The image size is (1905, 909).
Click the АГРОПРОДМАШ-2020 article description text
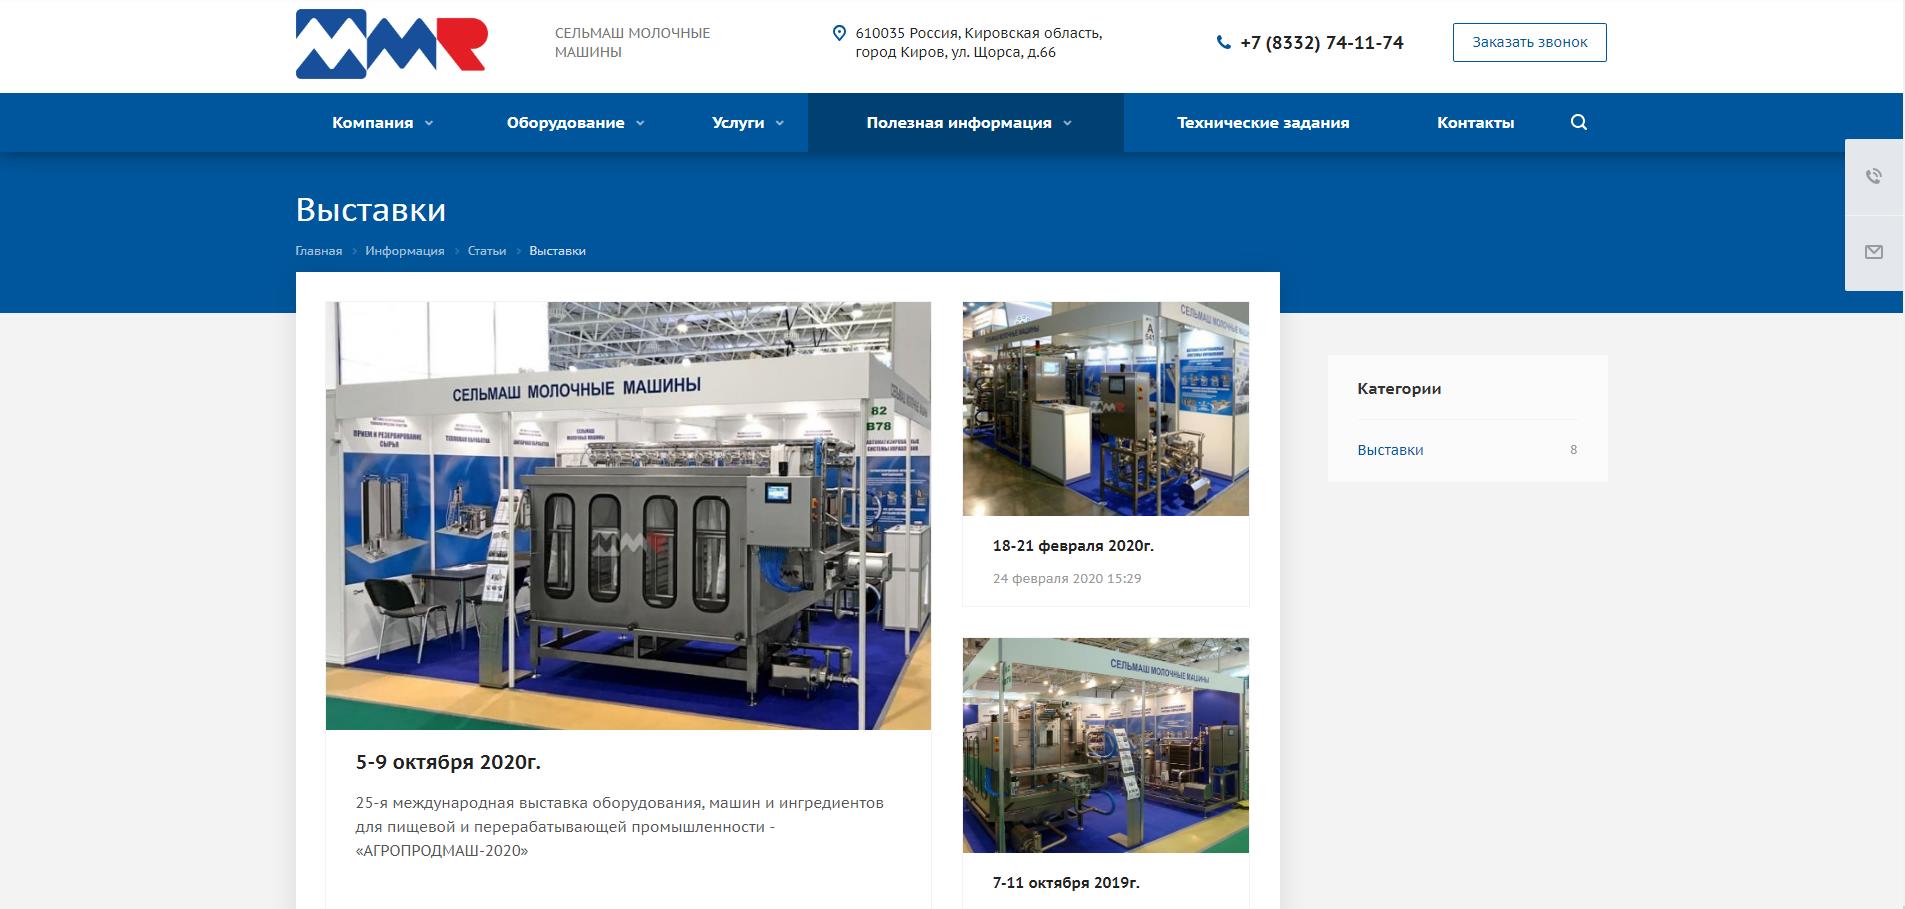point(620,827)
